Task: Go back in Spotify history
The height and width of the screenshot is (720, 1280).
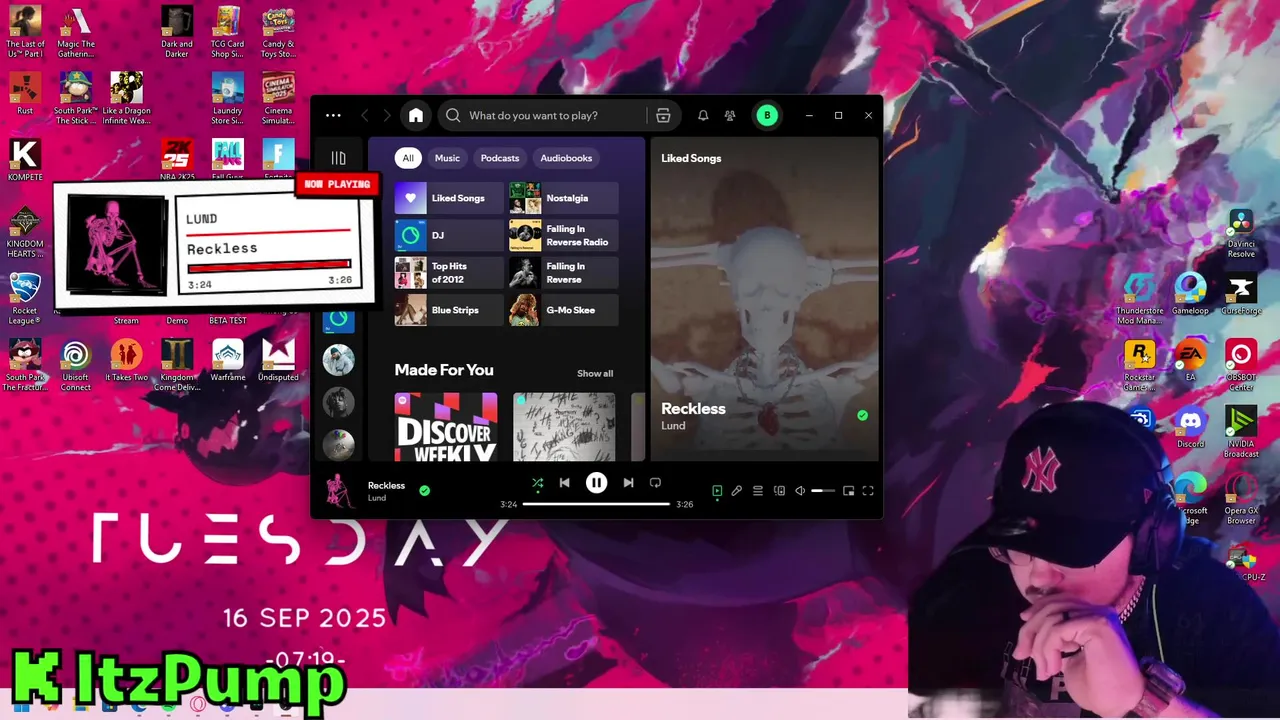Action: pyautogui.click(x=365, y=115)
